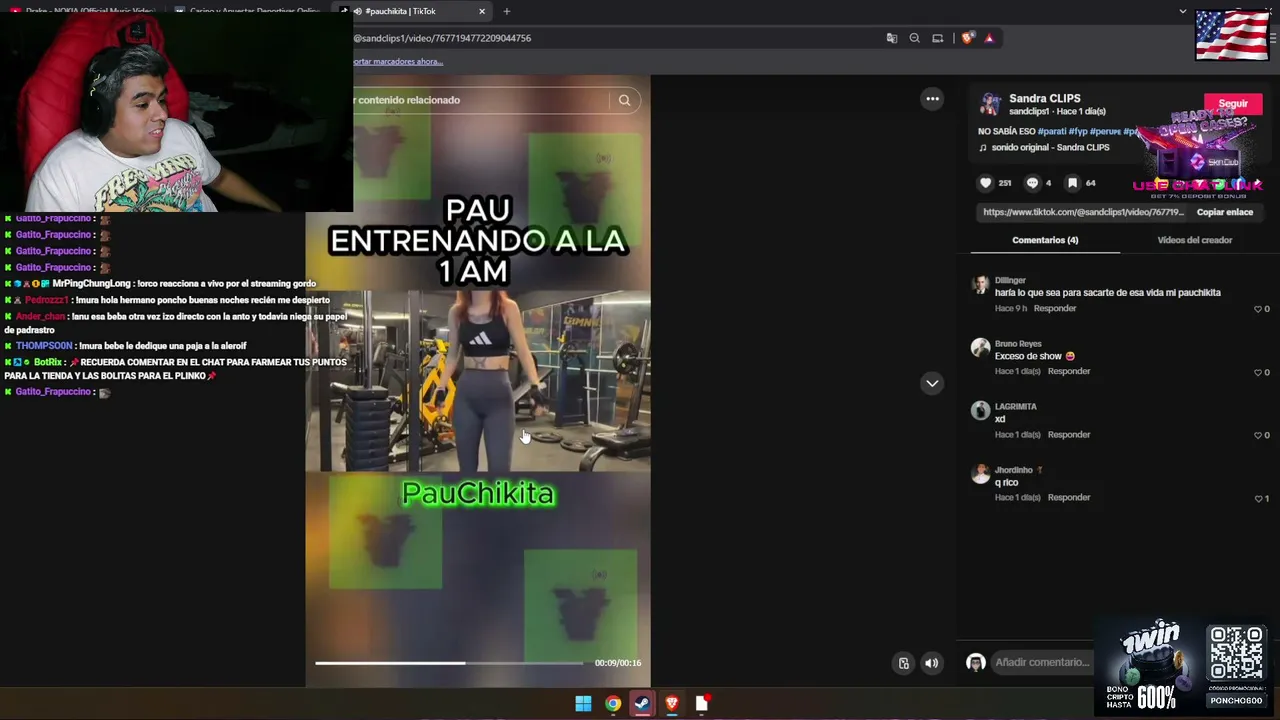Open Bruno Reyes' commenter avatar
The image size is (1280, 720).
pyautogui.click(x=980, y=348)
